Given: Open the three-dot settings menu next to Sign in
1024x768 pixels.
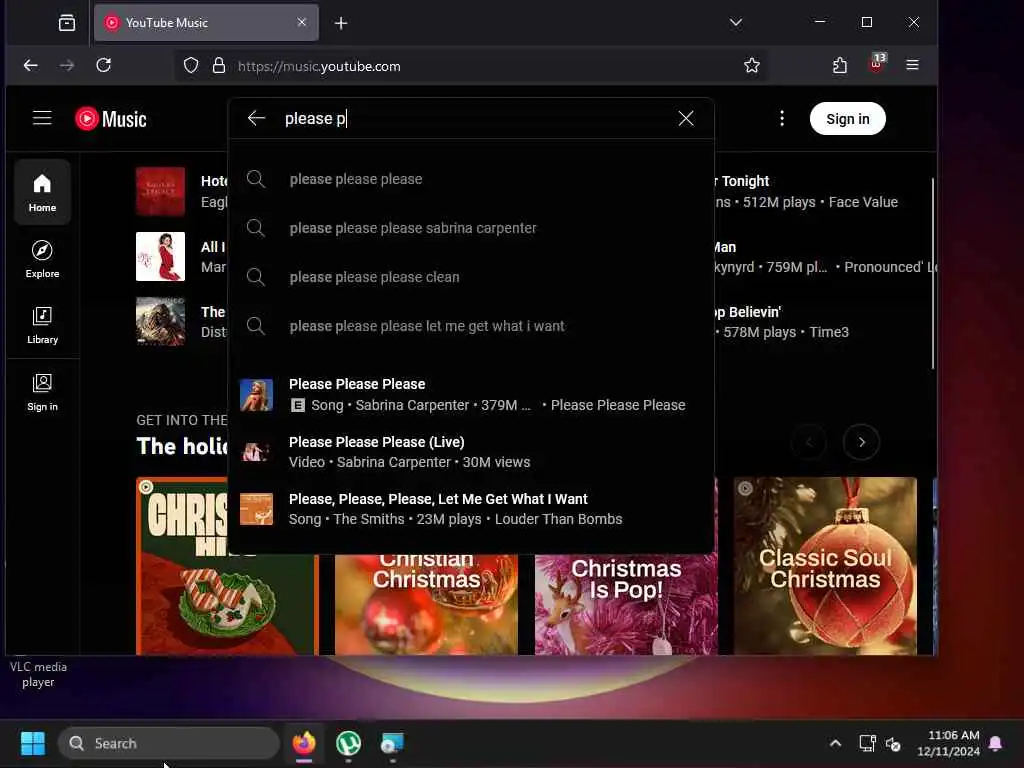Looking at the screenshot, I should (782, 118).
